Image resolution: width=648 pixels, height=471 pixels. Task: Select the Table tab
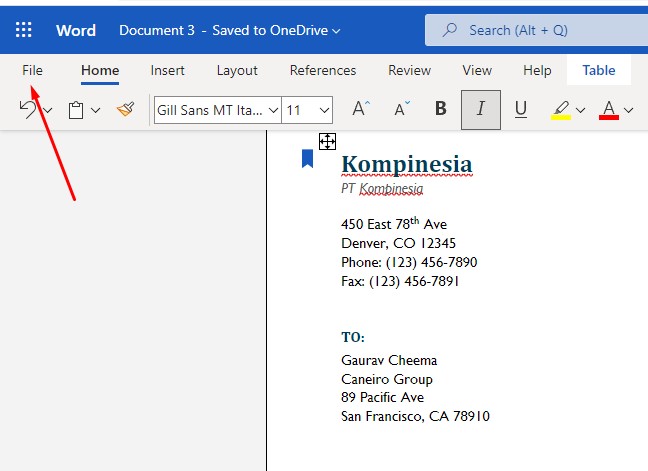pyautogui.click(x=599, y=70)
